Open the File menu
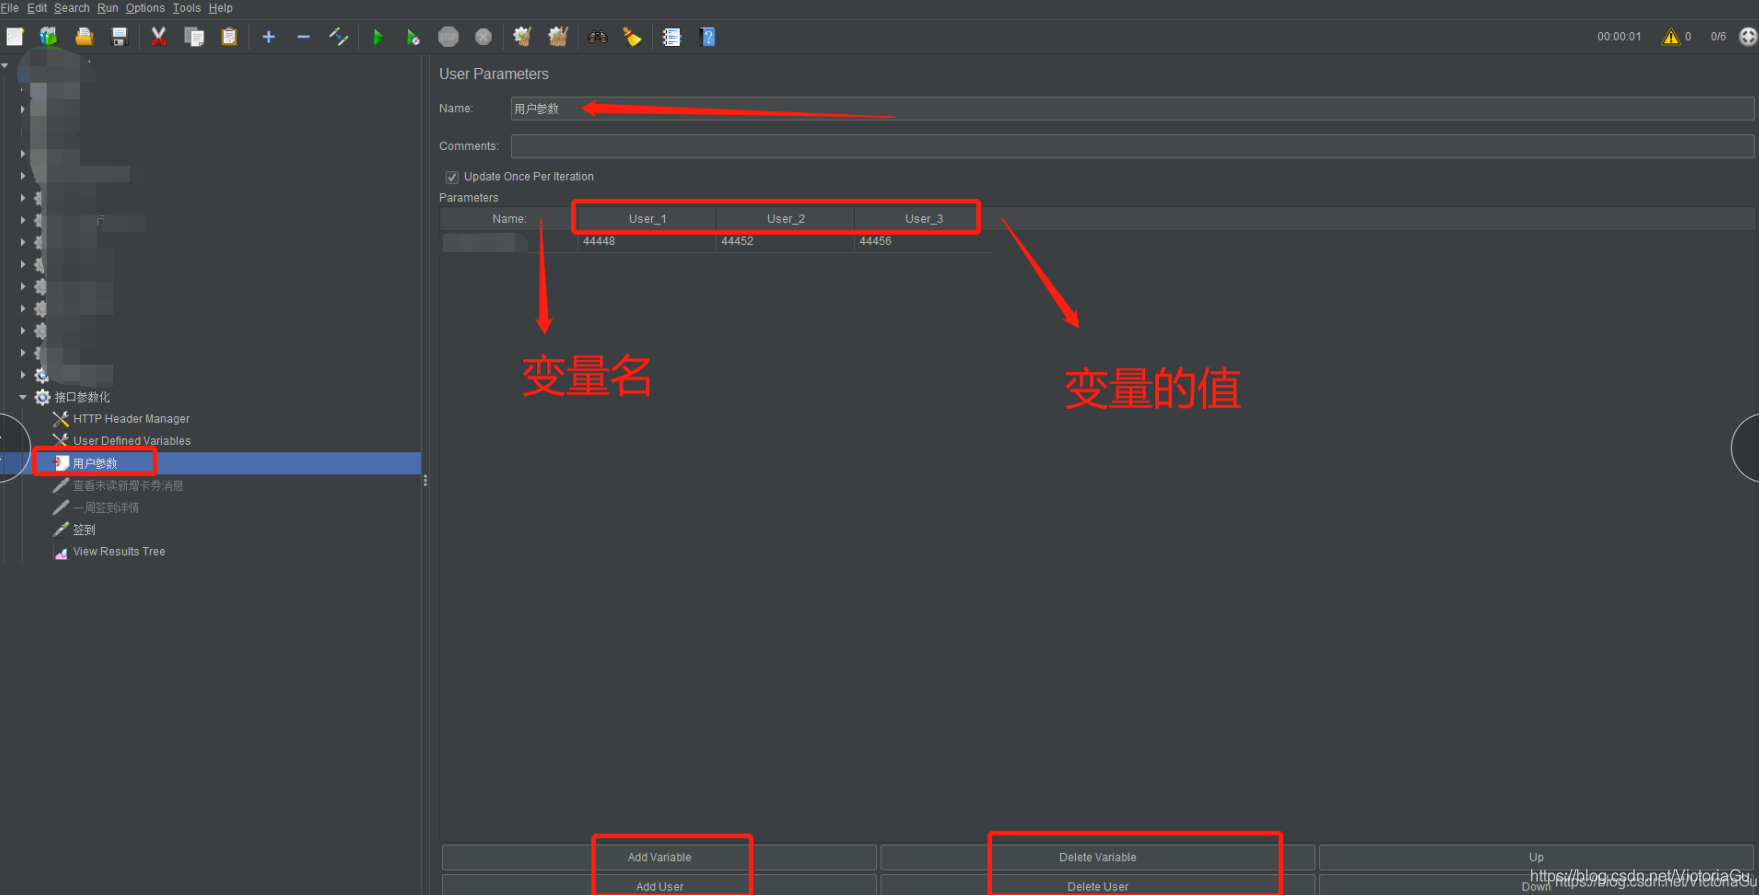 pyautogui.click(x=10, y=8)
